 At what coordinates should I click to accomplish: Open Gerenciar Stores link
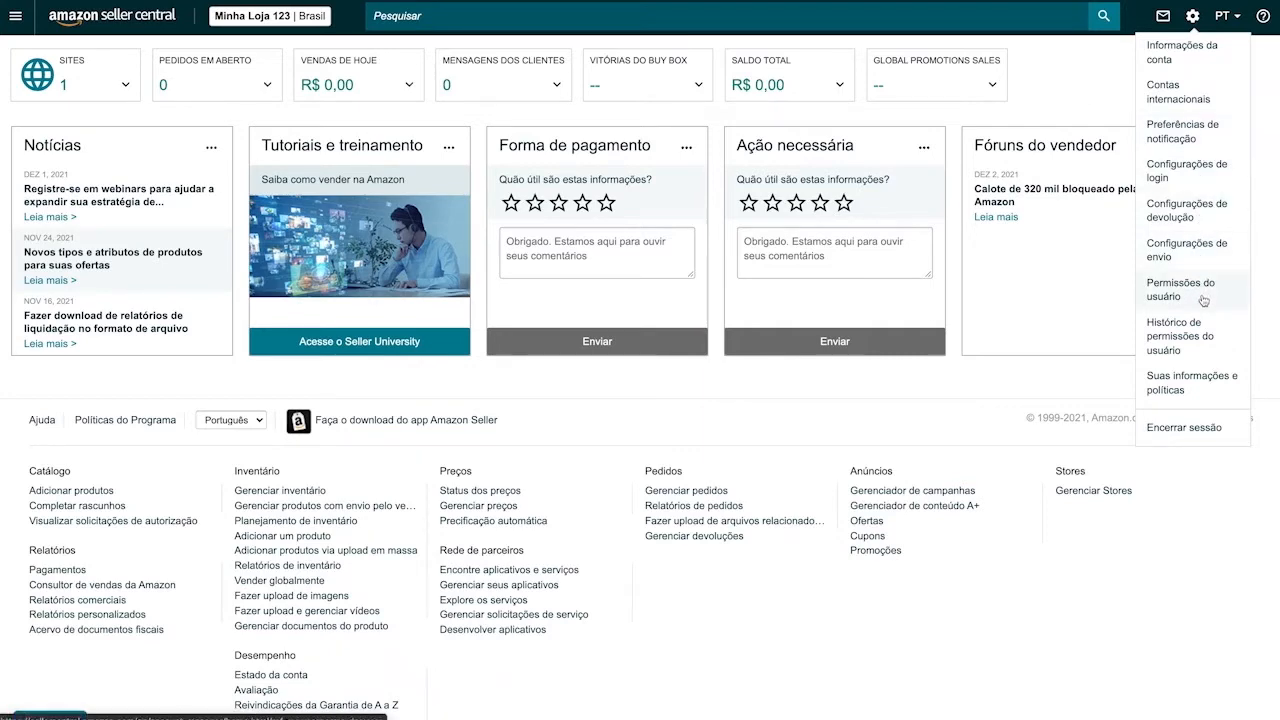pyautogui.click(x=1094, y=491)
